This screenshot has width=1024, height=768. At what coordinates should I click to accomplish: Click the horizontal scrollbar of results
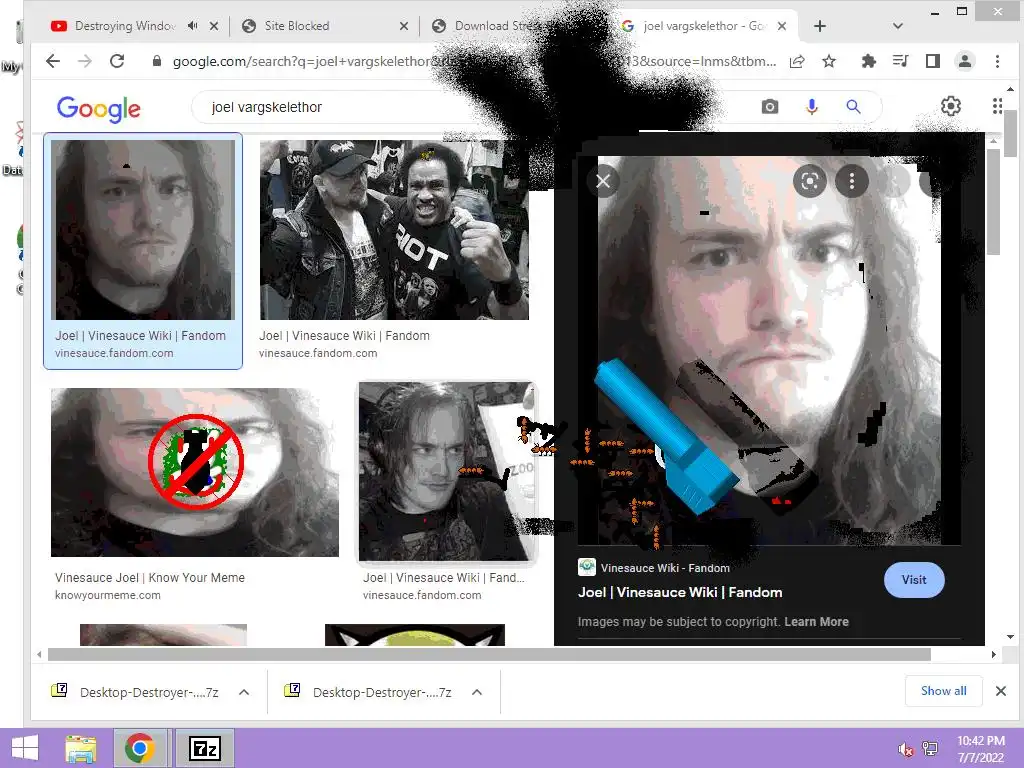(x=489, y=654)
